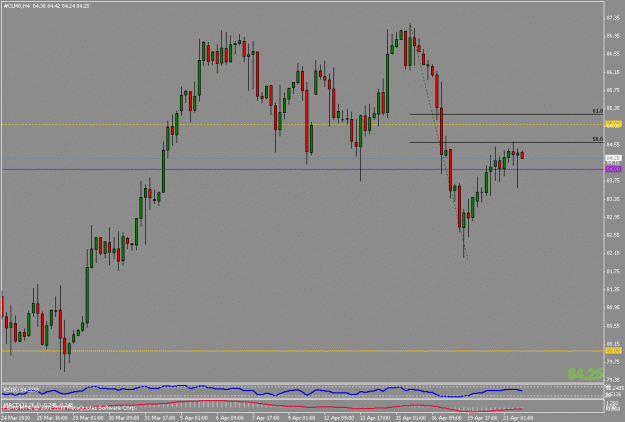Click the 12 Apr 09:00 time label

point(339,418)
